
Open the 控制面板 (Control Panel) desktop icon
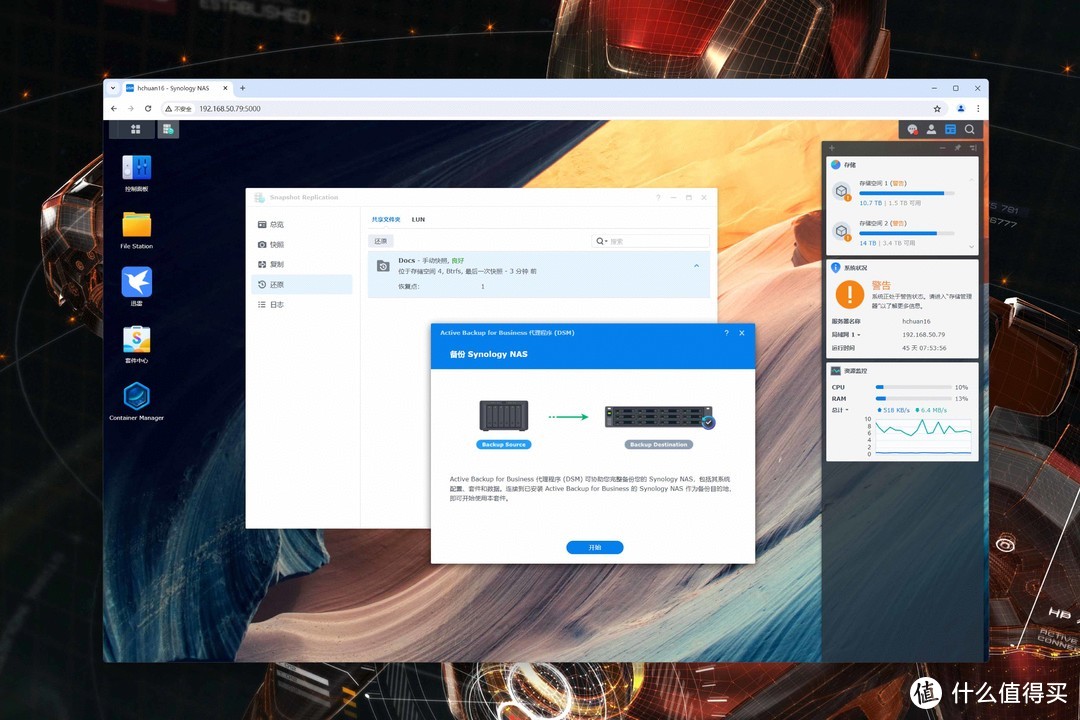coord(136,168)
